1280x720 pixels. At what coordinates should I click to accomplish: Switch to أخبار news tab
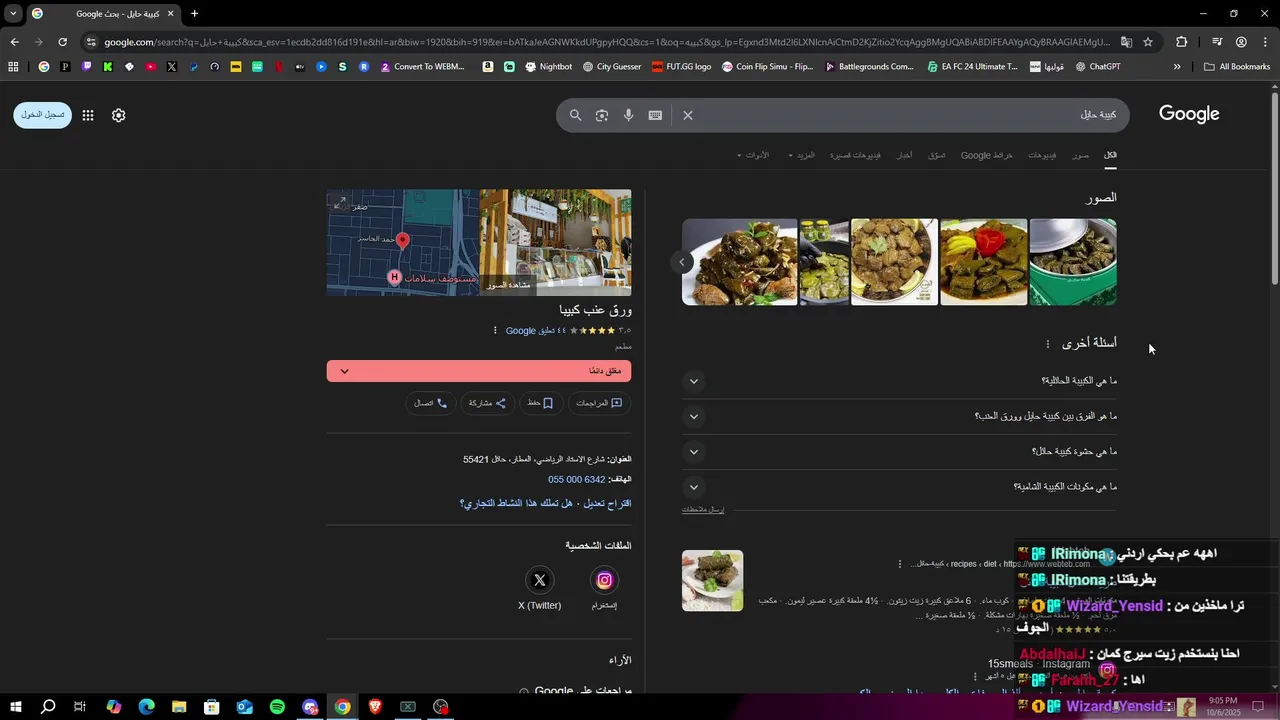[903, 155]
